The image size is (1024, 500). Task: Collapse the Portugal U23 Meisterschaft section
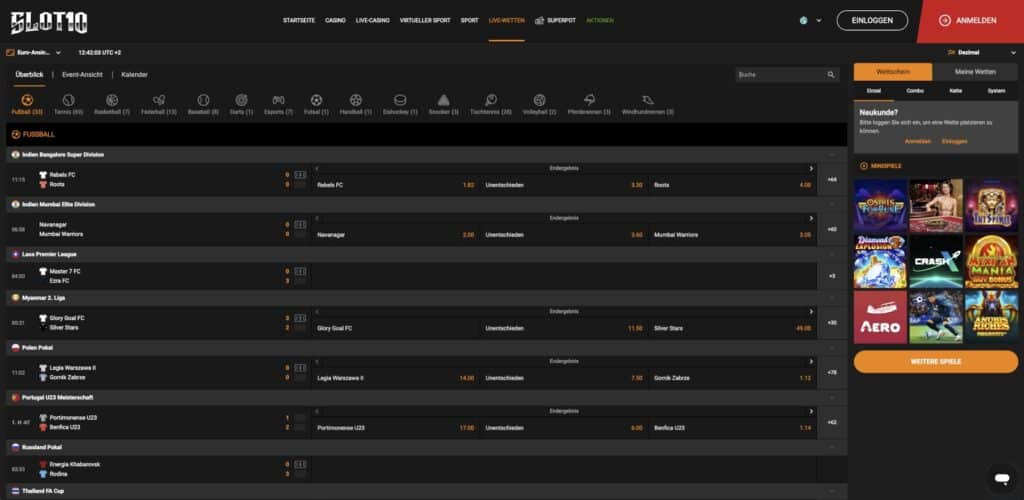[832, 397]
